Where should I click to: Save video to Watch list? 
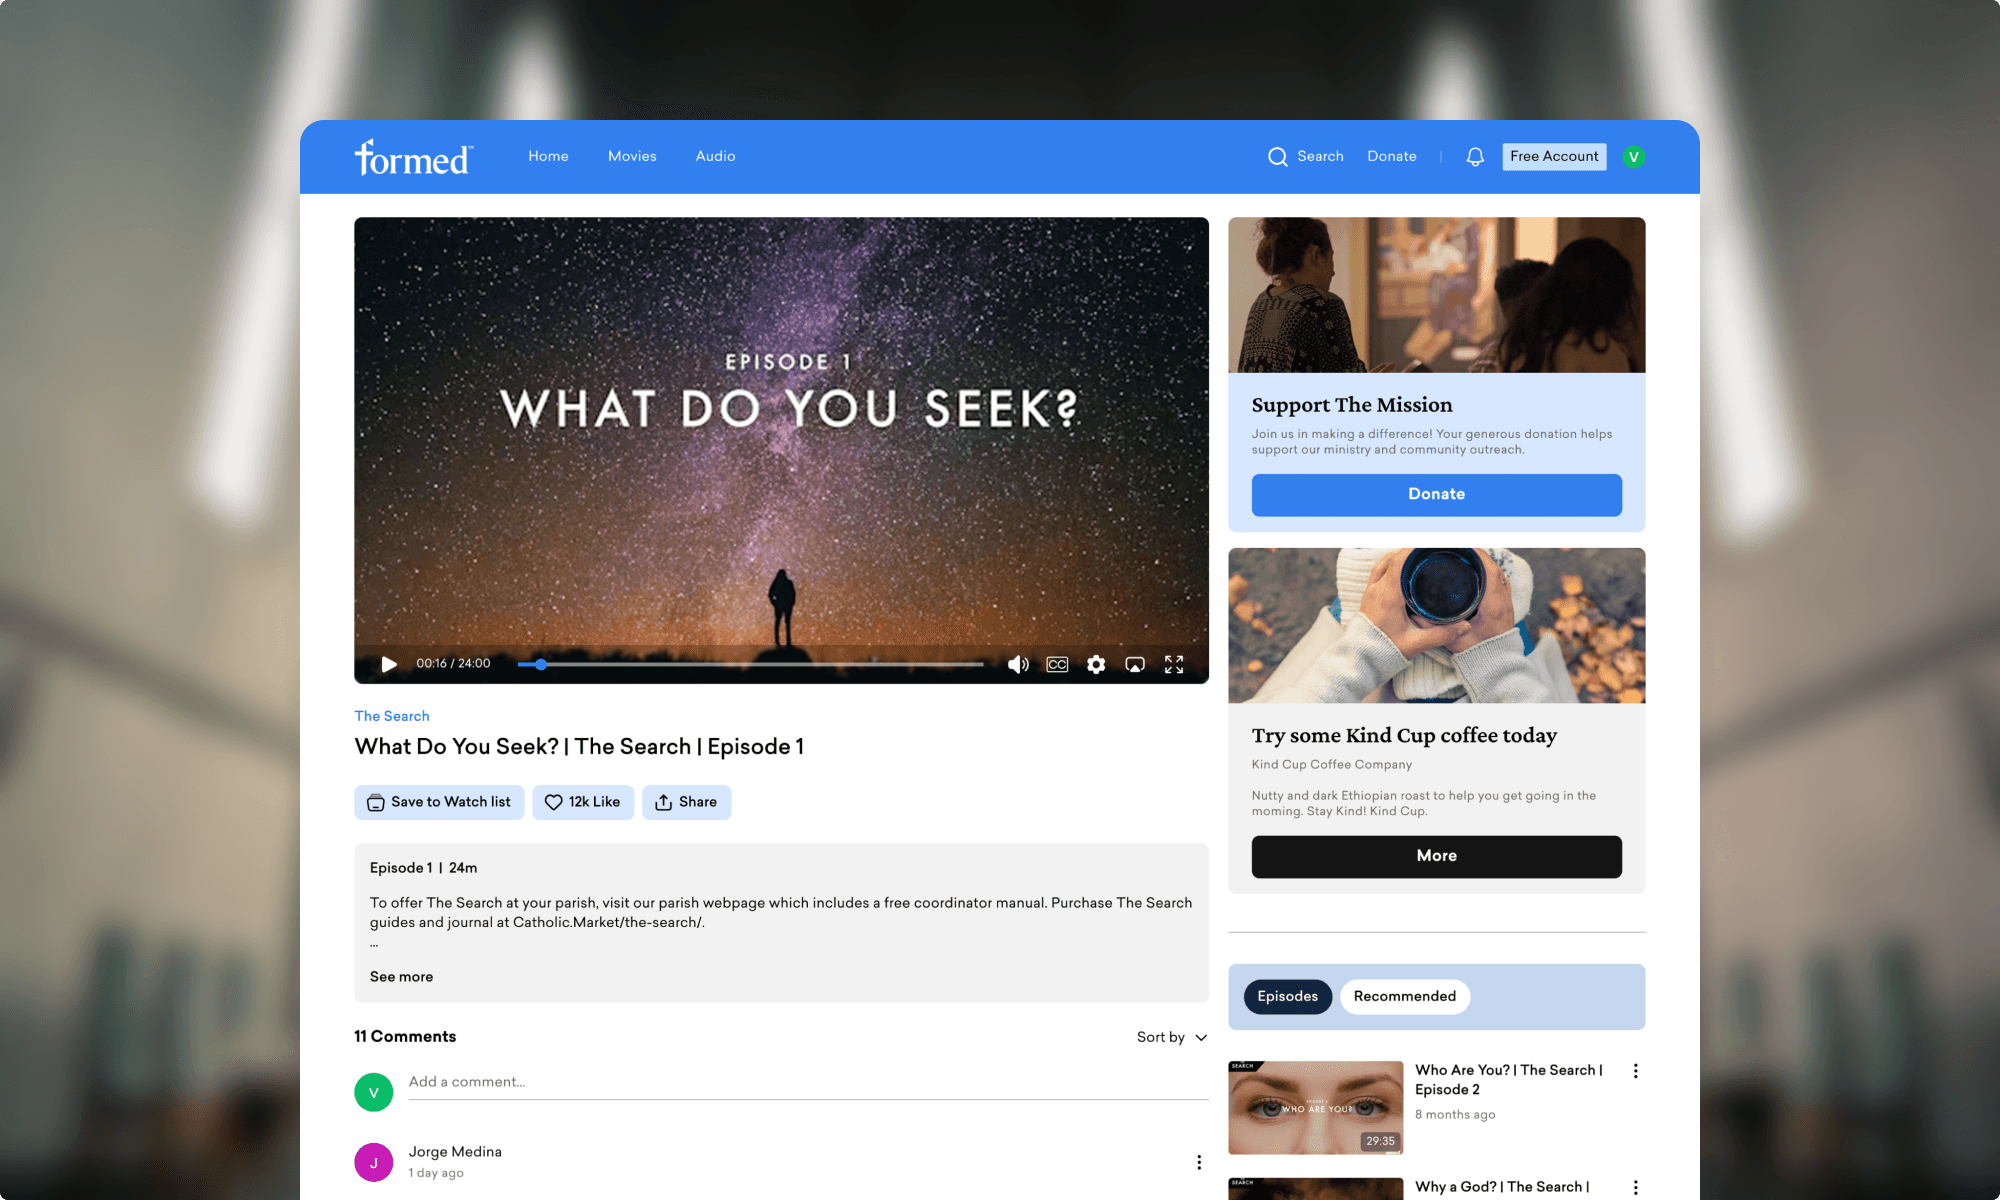[439, 802]
